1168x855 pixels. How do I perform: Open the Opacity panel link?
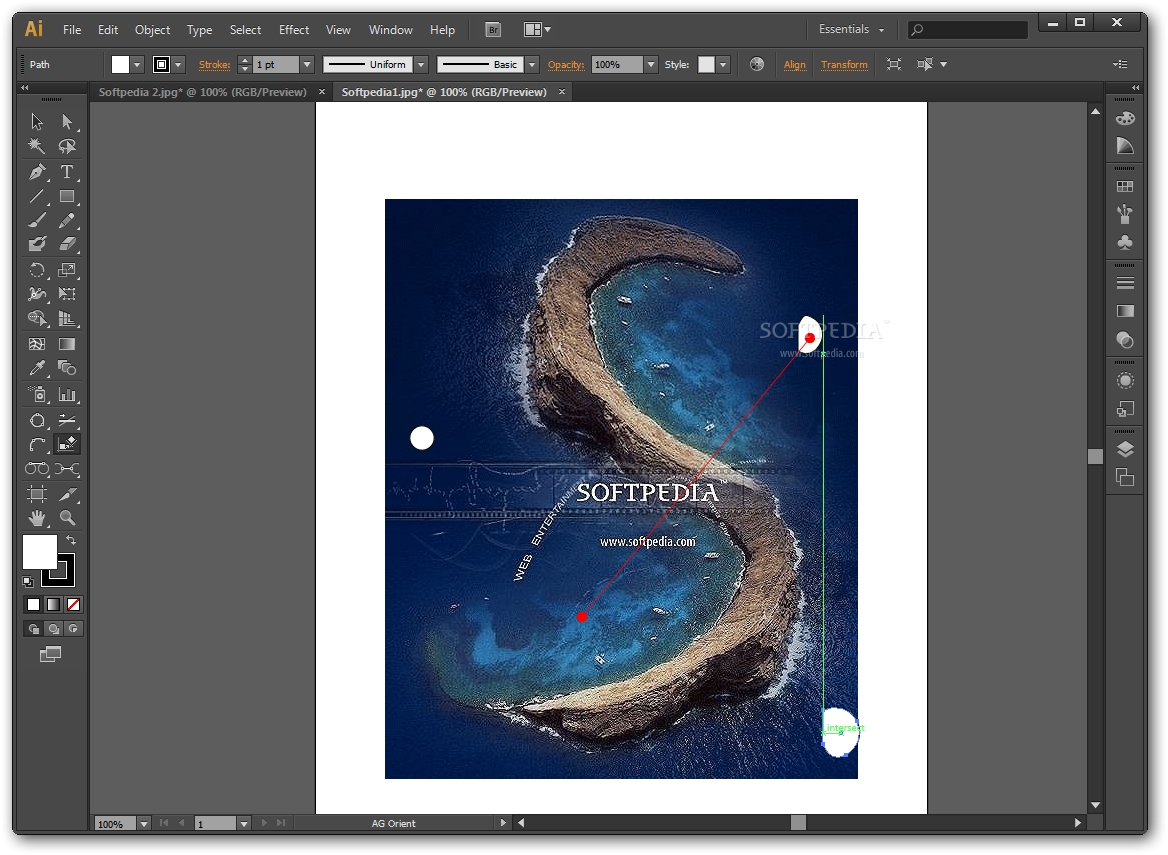click(566, 65)
